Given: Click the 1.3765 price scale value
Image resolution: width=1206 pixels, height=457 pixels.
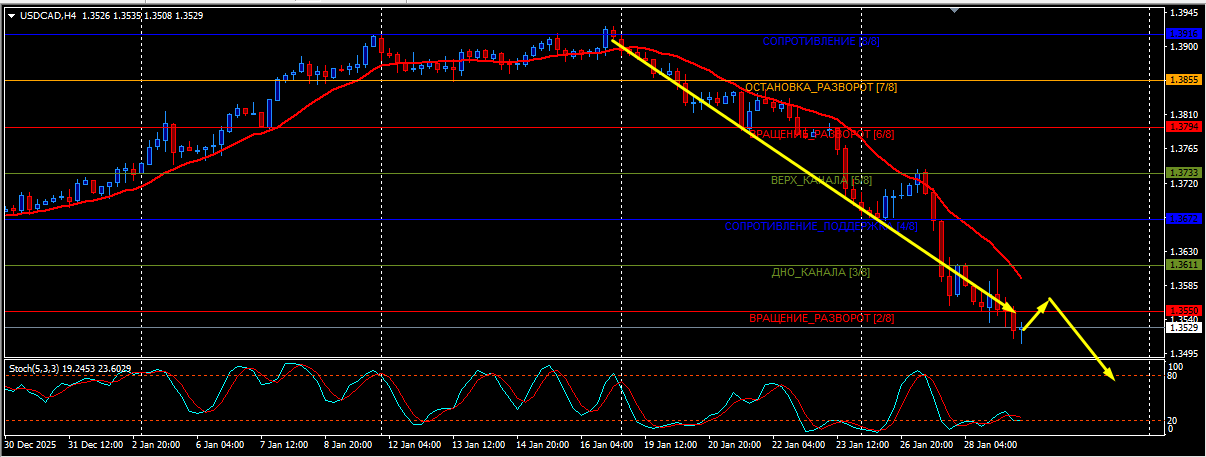Looking at the screenshot, I should click(x=1185, y=149).
